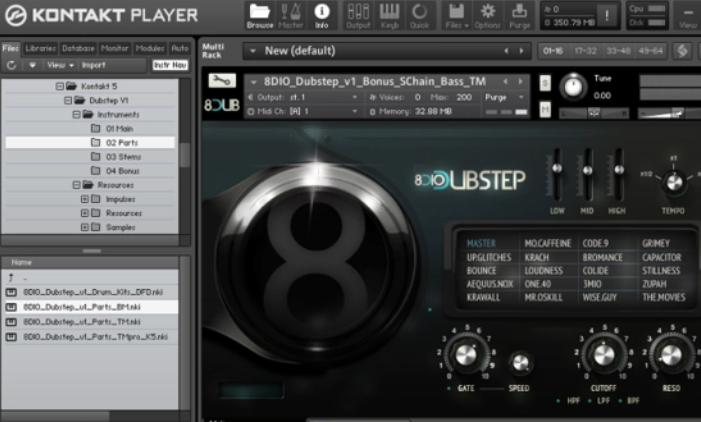Open the Output st.1 dropdown

pyautogui.click(x=355, y=97)
